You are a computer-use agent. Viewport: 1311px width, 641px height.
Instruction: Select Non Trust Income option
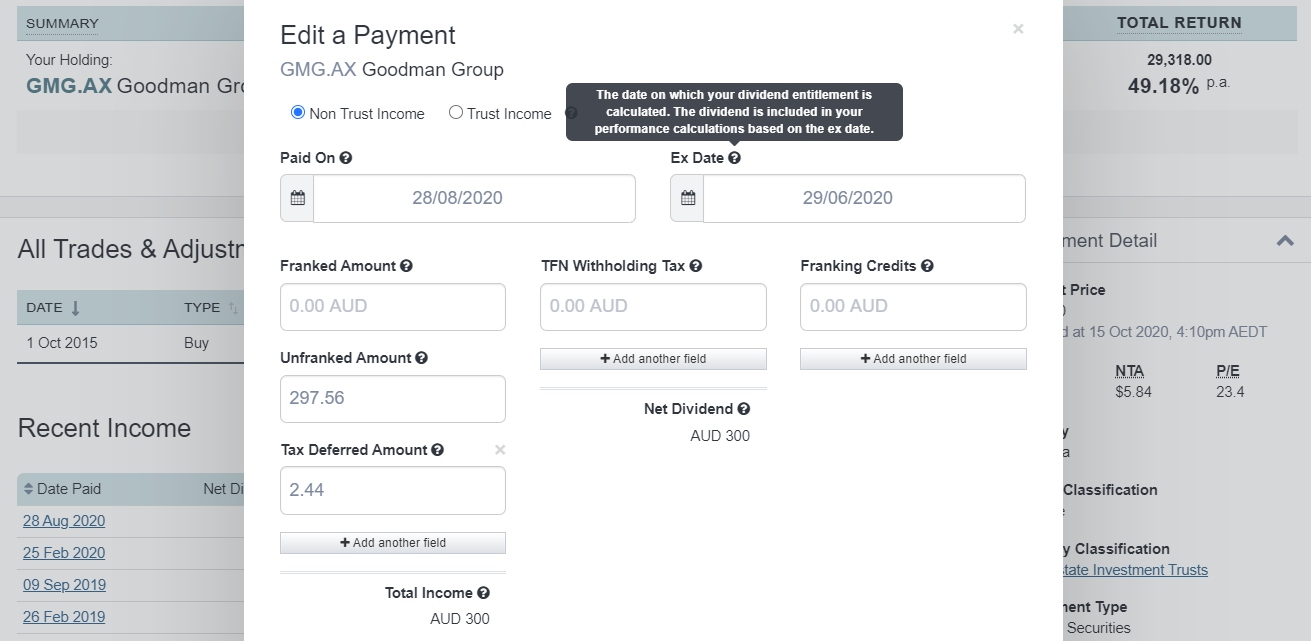[x=298, y=113]
